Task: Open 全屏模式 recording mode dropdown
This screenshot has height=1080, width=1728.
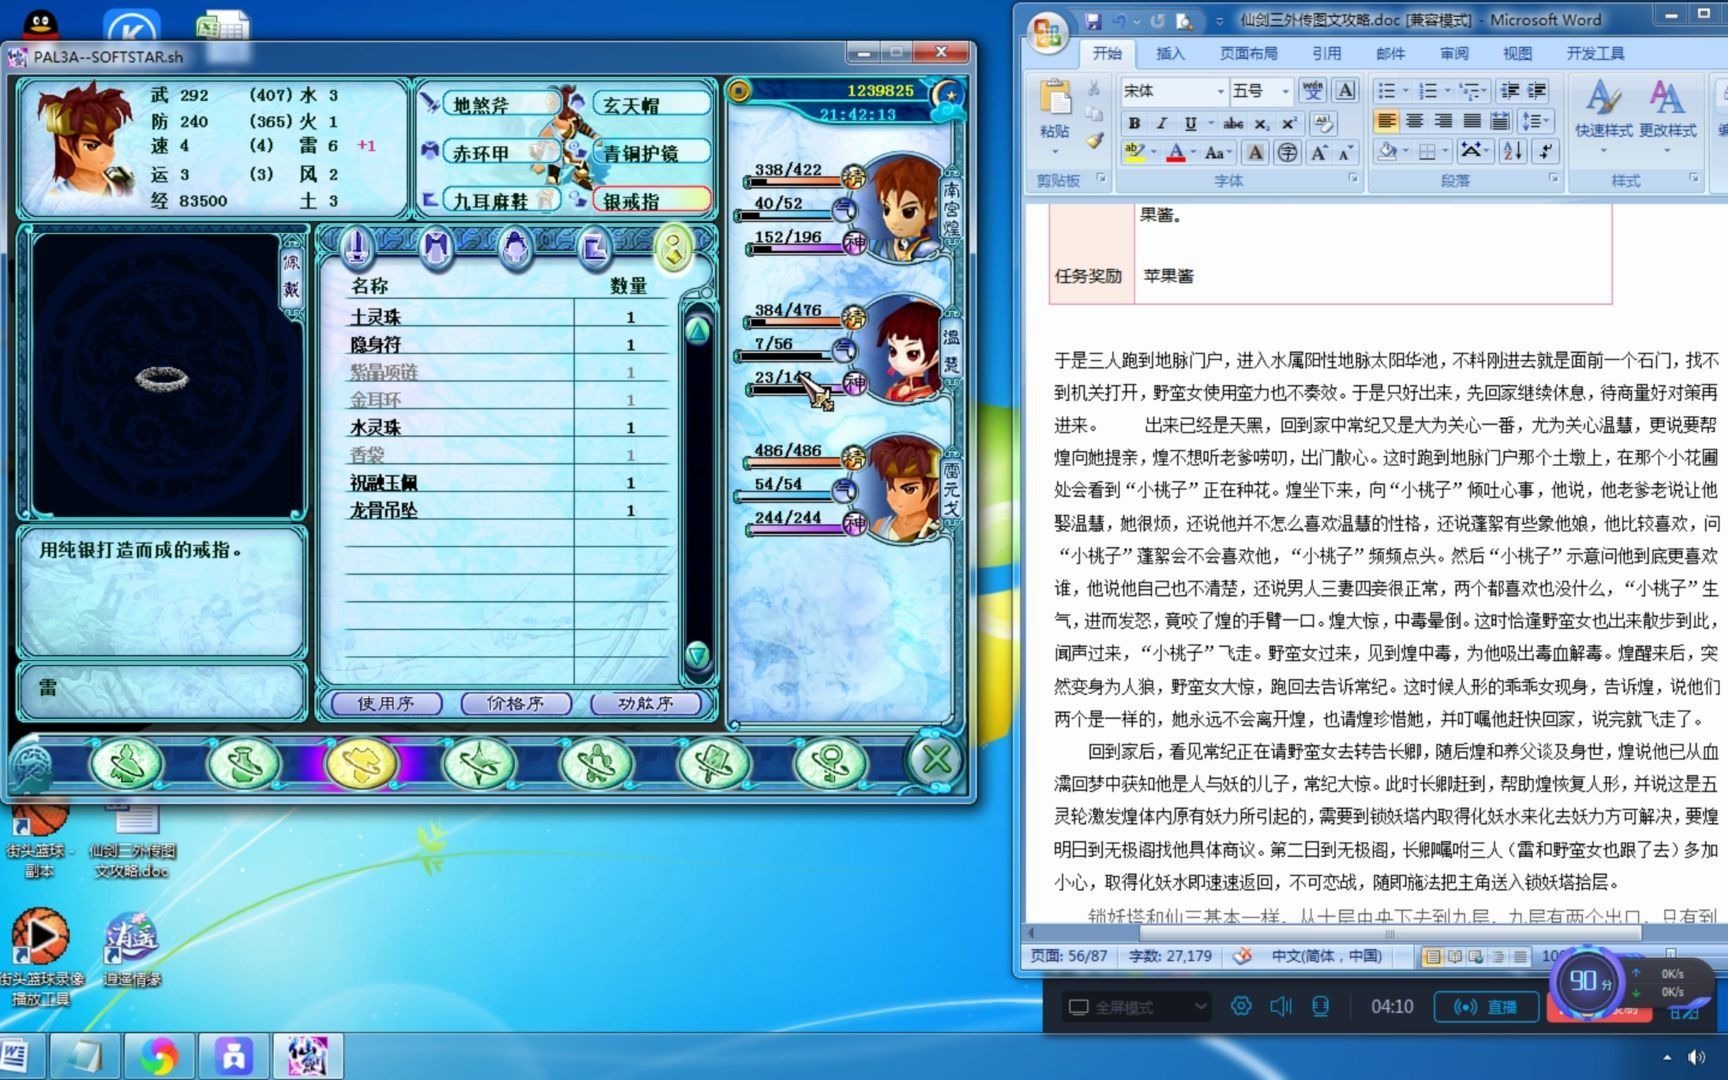Action: click(x=1137, y=1007)
